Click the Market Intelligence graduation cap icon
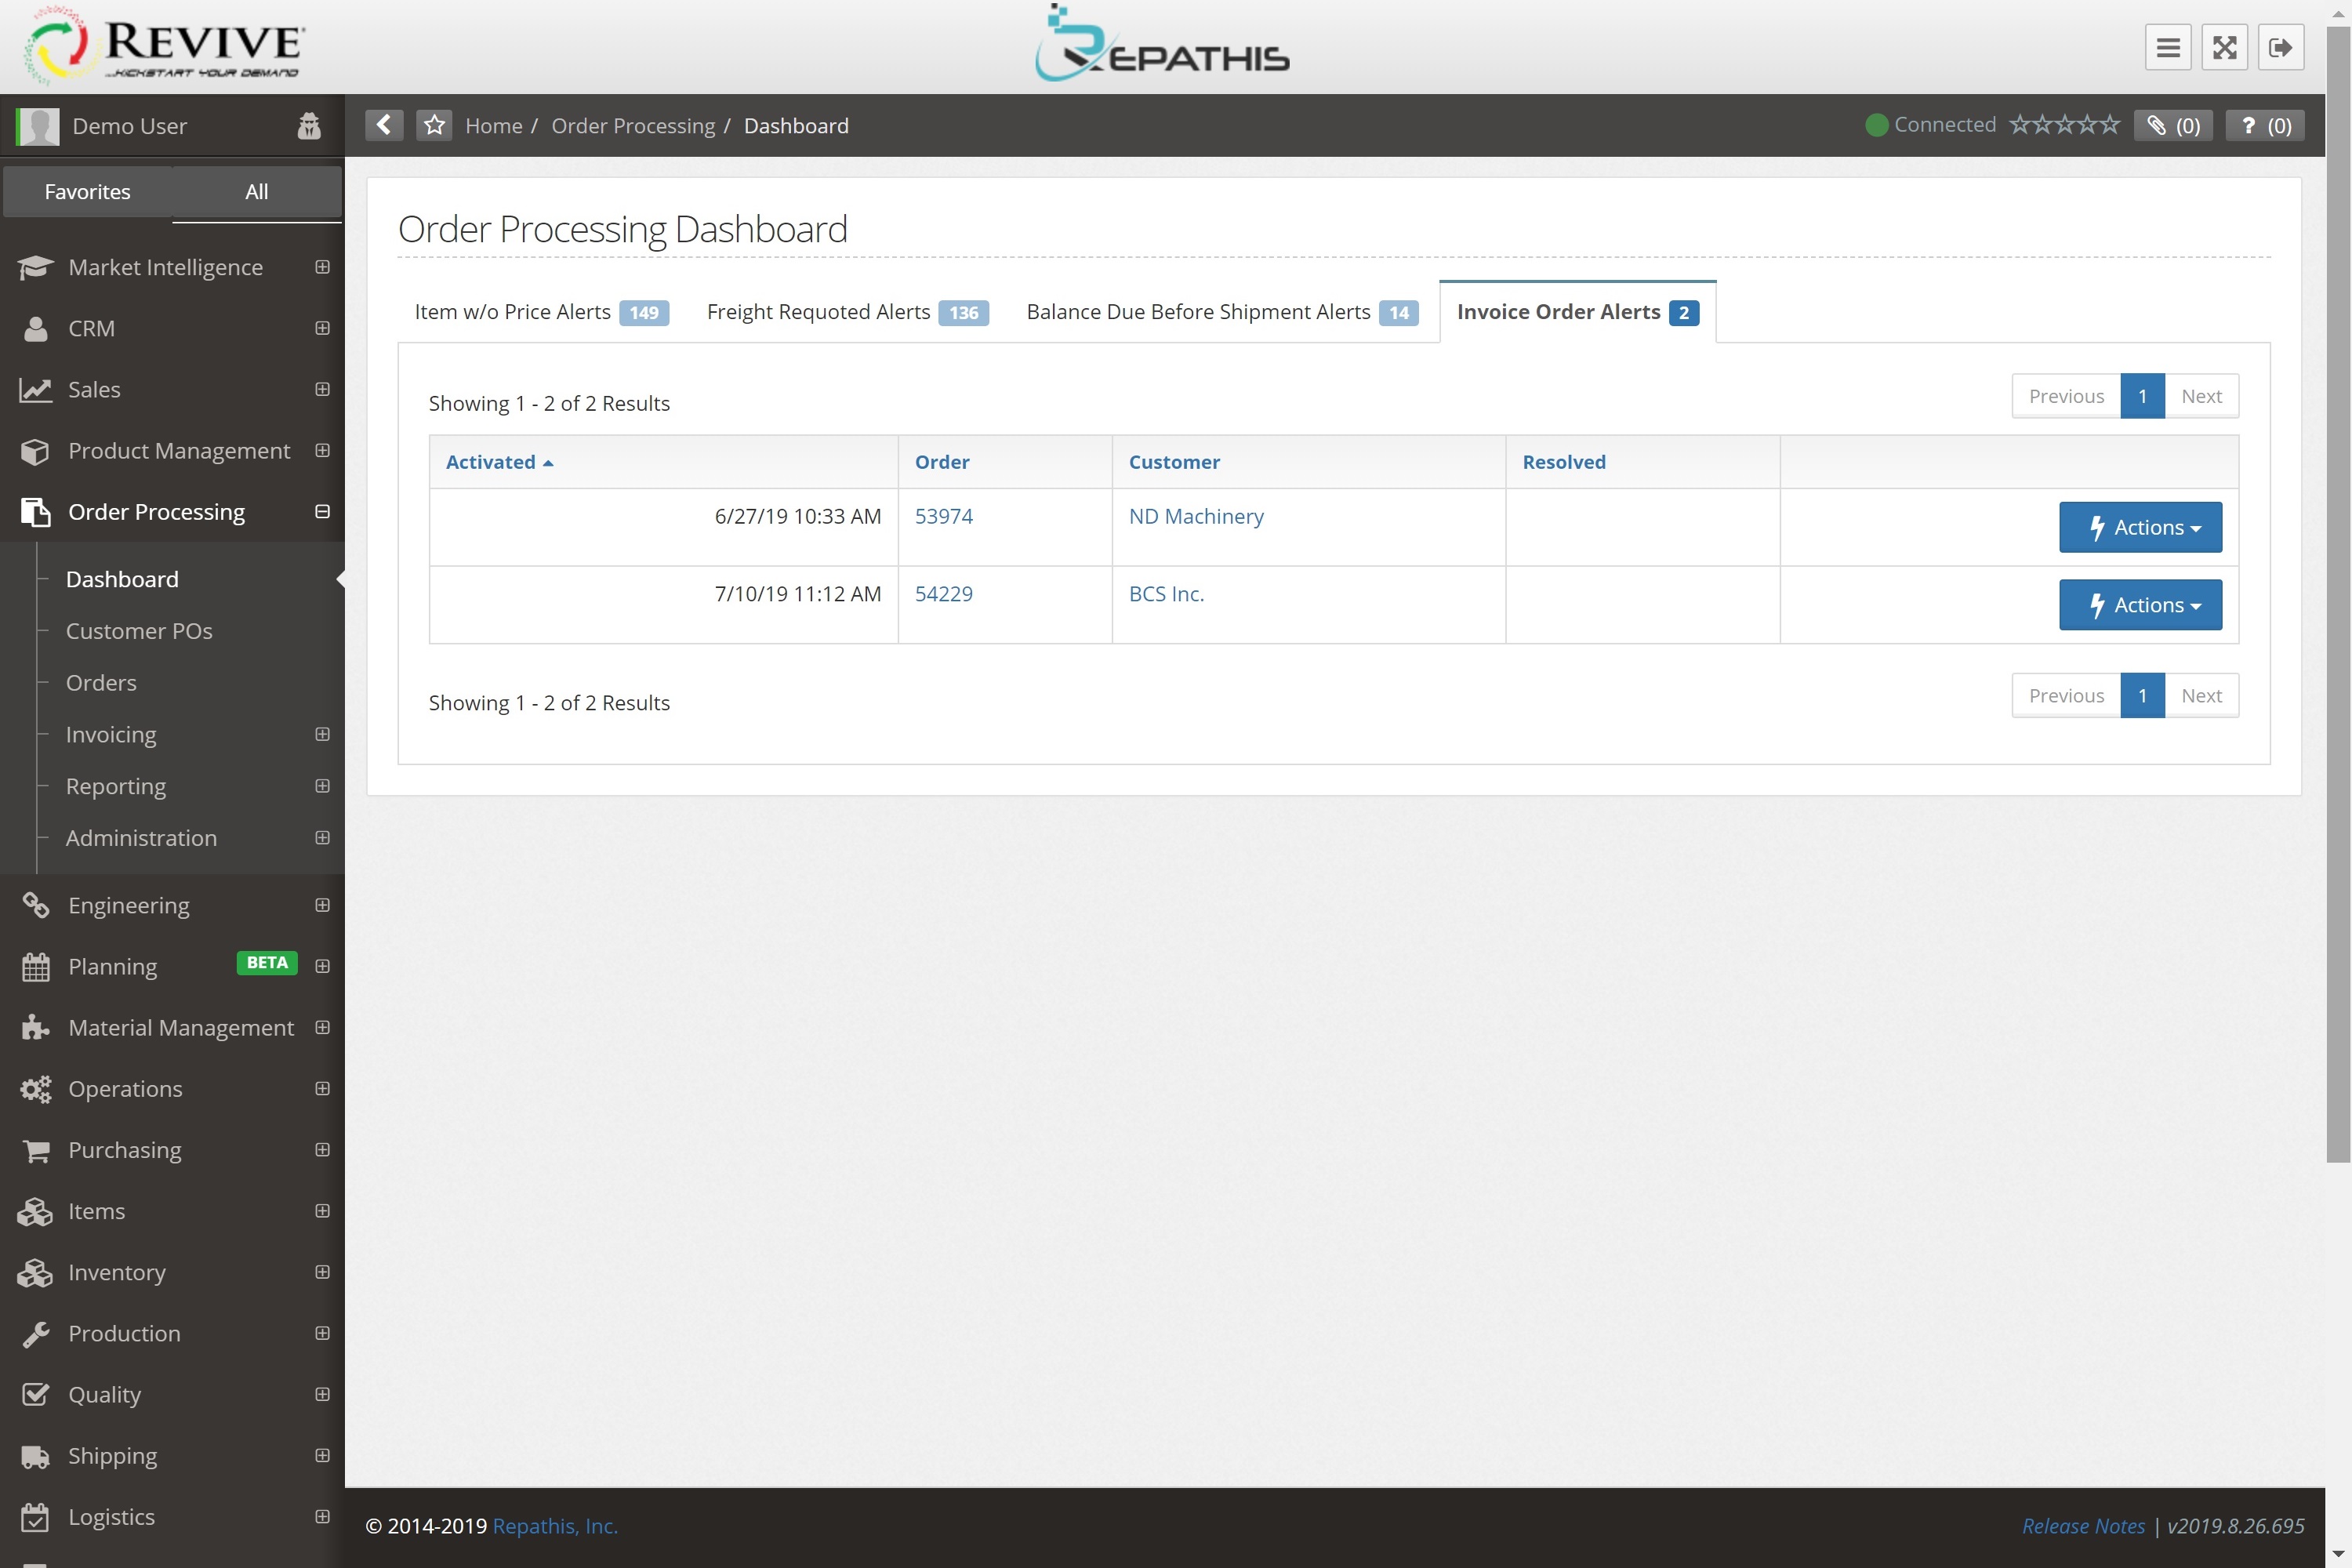The width and height of the screenshot is (2352, 1568). pos(35,267)
